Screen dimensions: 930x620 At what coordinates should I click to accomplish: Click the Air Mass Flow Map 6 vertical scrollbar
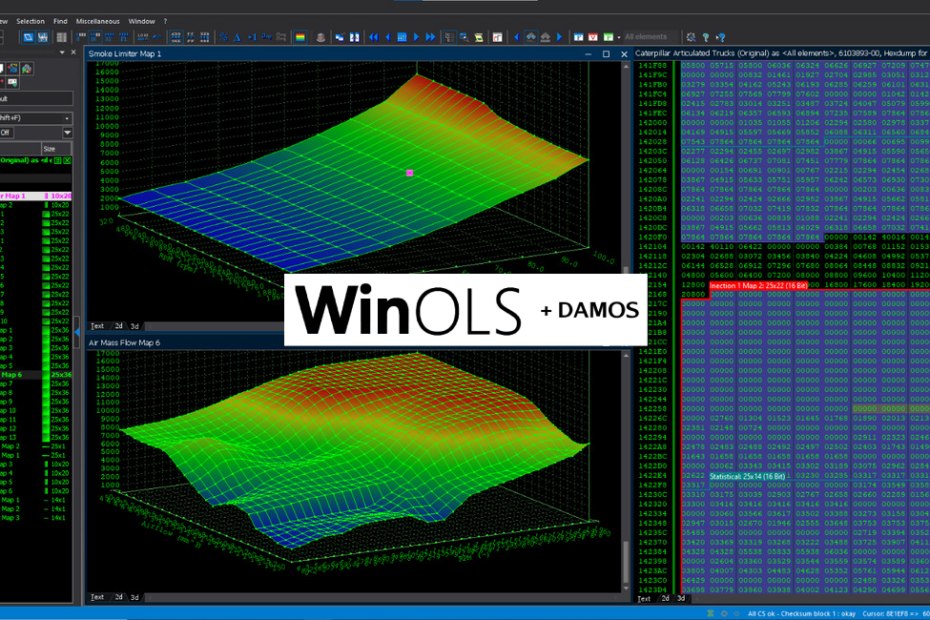coord(626,470)
